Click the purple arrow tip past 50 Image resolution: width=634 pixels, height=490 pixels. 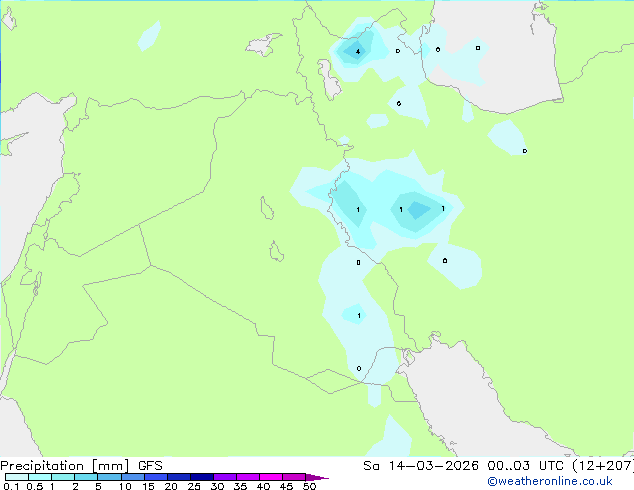pos(317,477)
